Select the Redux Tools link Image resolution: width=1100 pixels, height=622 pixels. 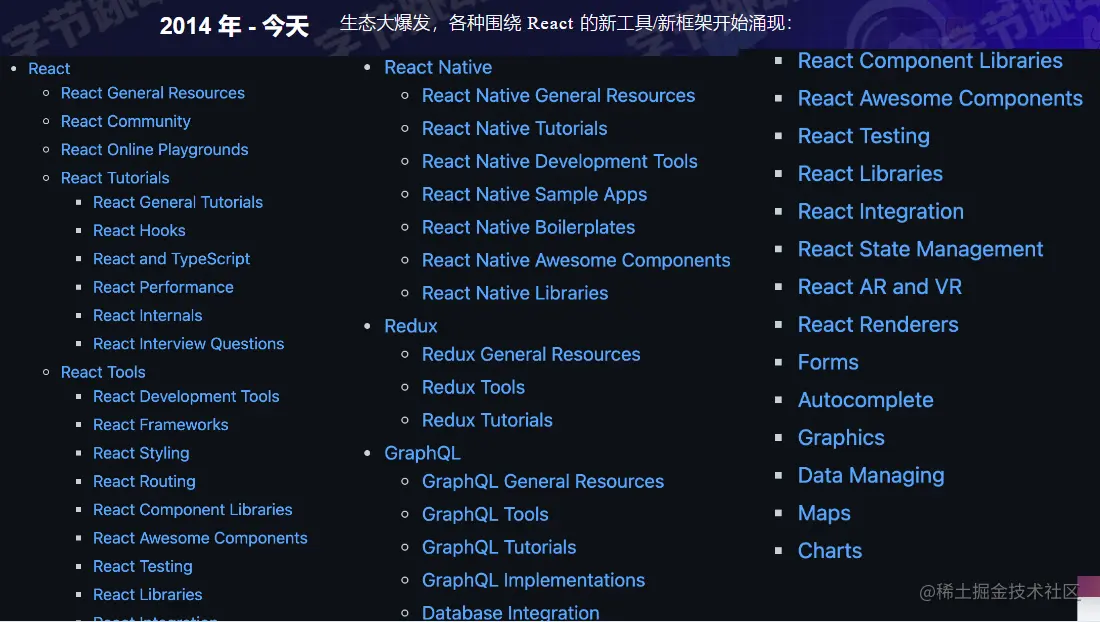point(474,387)
